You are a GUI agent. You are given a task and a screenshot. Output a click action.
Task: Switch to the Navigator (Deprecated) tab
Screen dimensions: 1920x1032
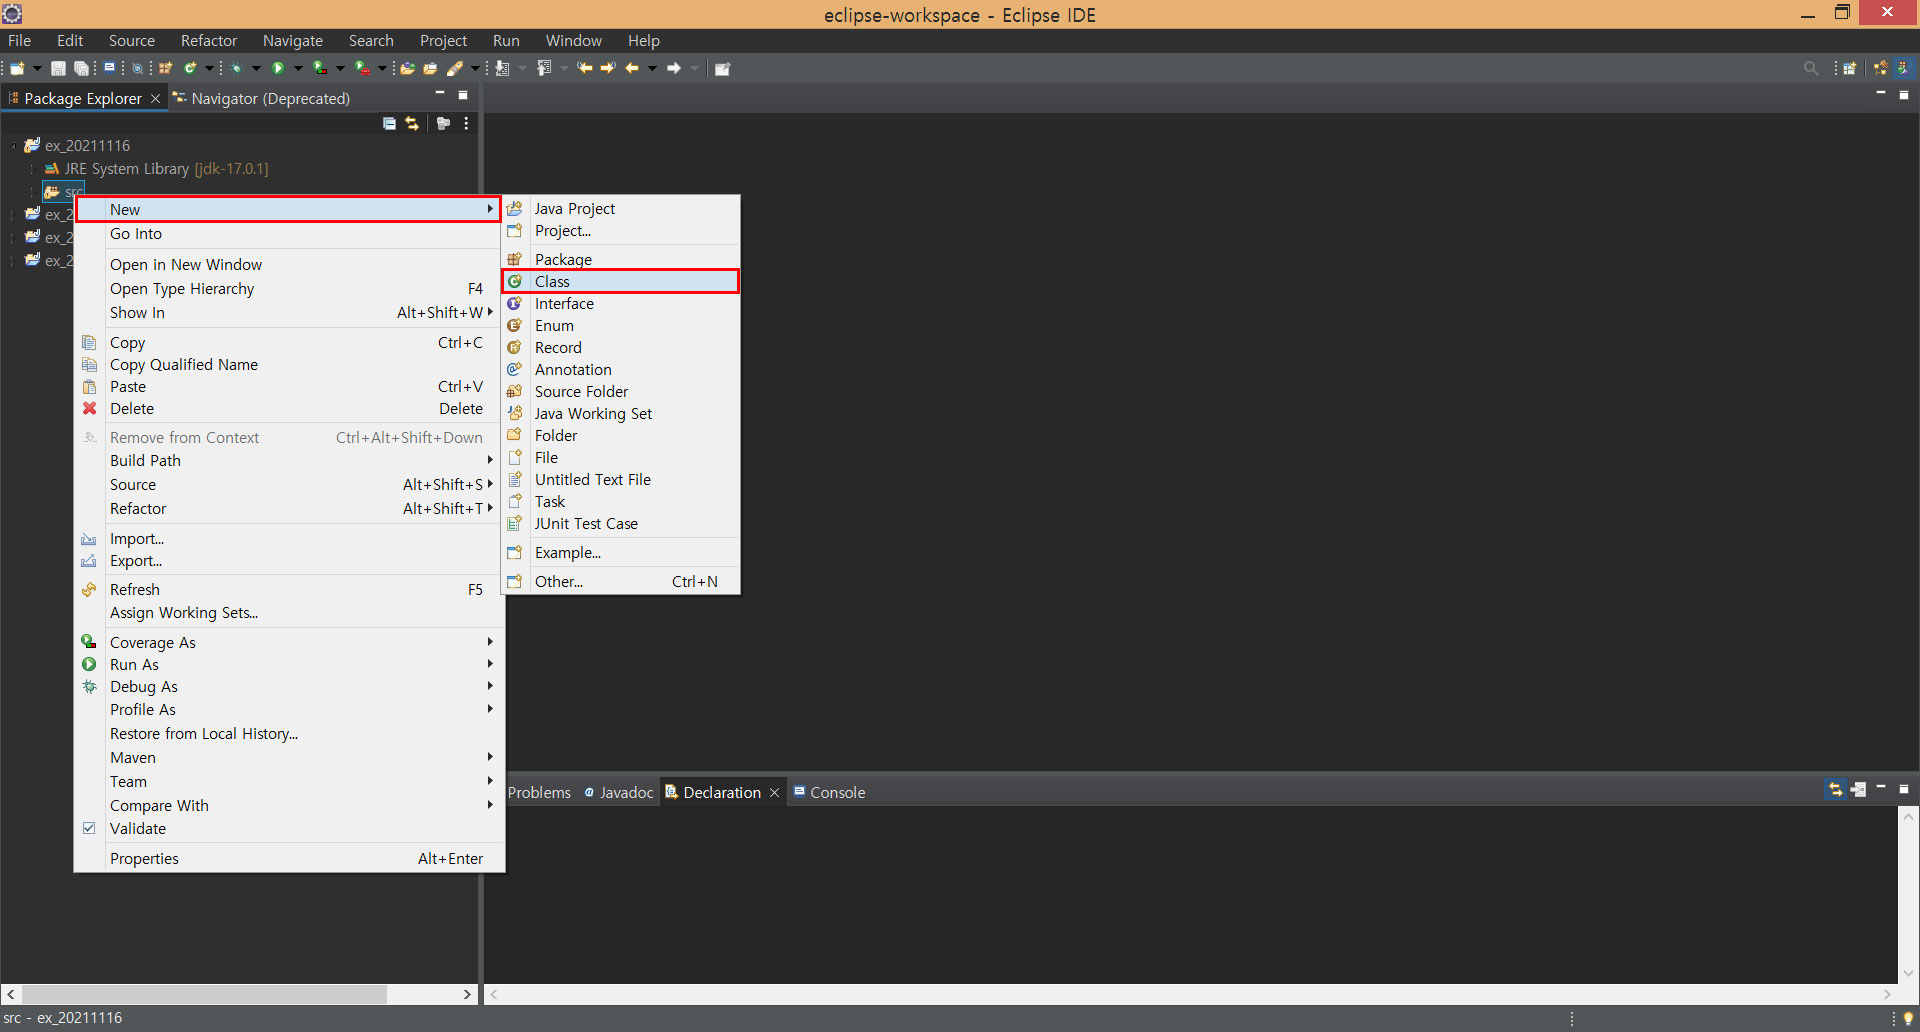tap(260, 98)
